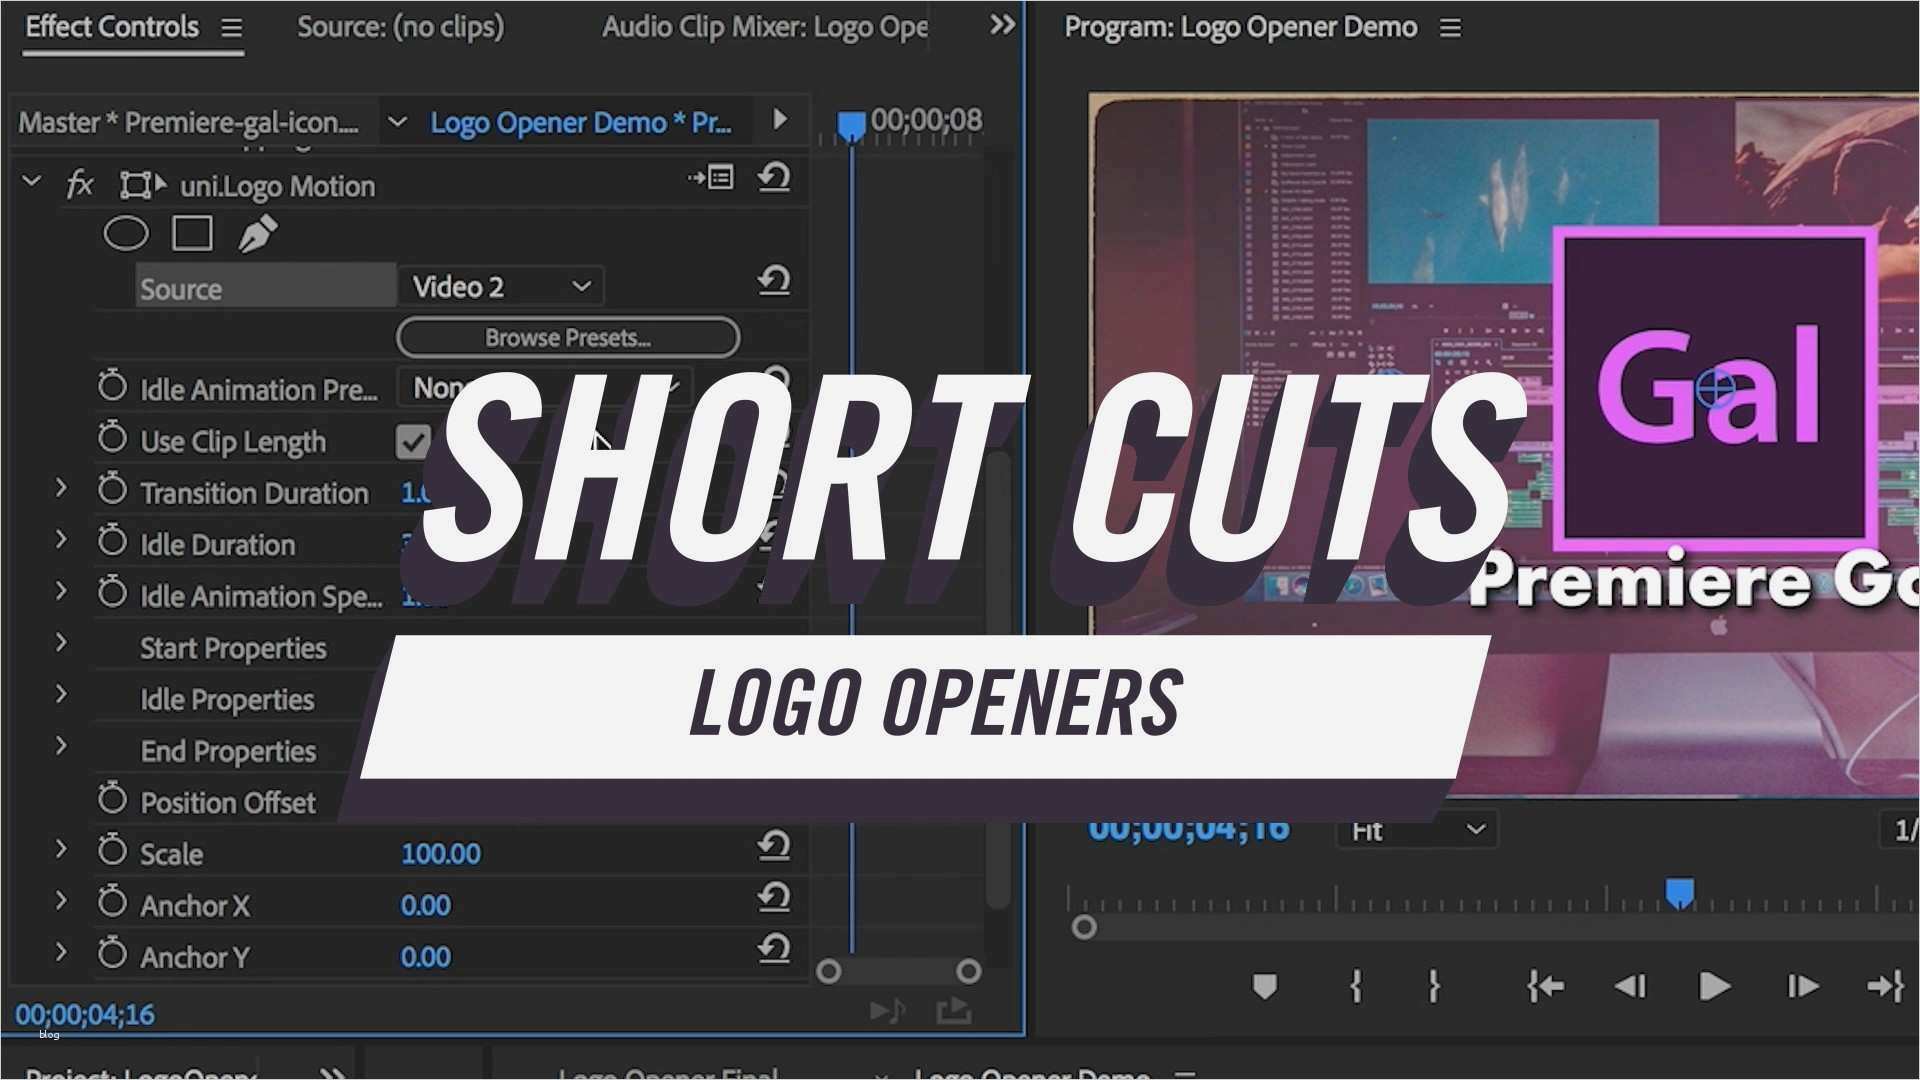Viewport: 1920px width, 1080px height.
Task: Click the Play button in Program monitor
Action: coord(1714,987)
